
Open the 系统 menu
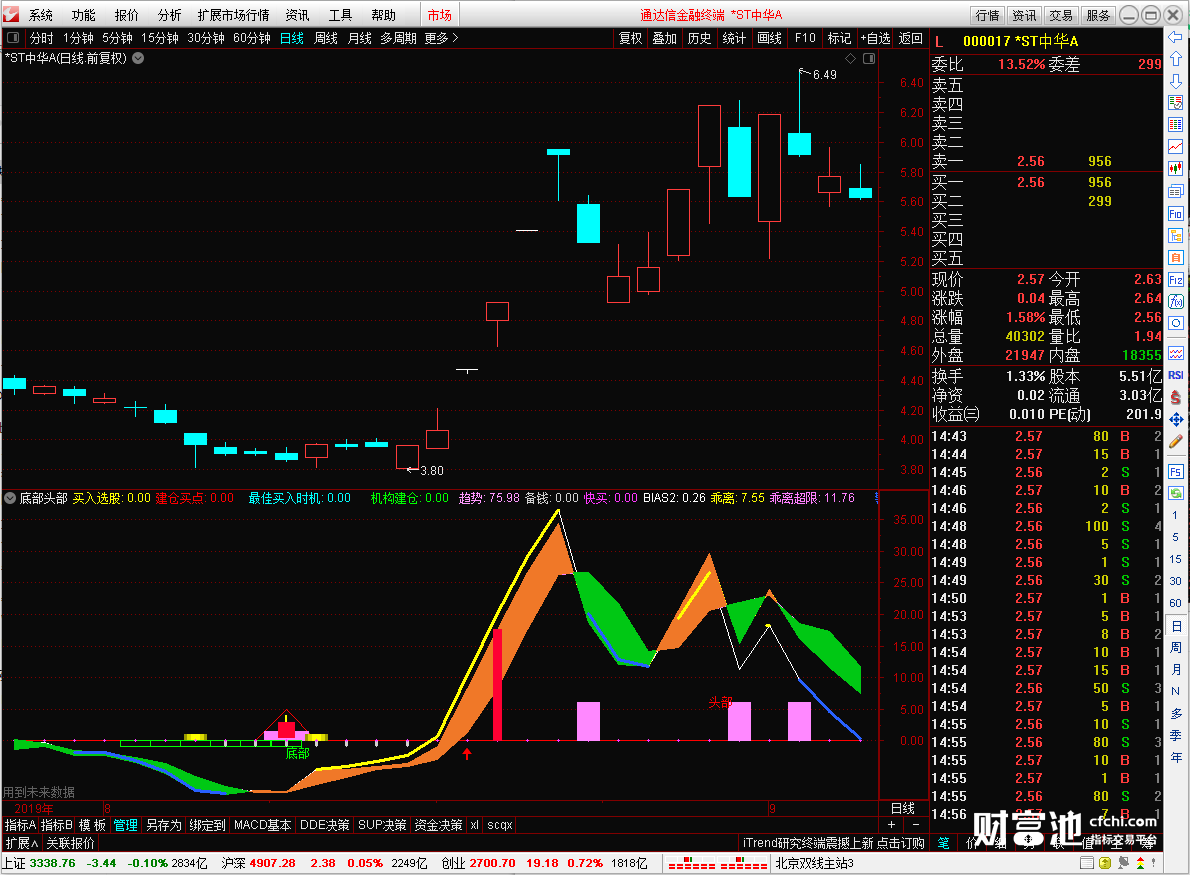click(x=41, y=15)
